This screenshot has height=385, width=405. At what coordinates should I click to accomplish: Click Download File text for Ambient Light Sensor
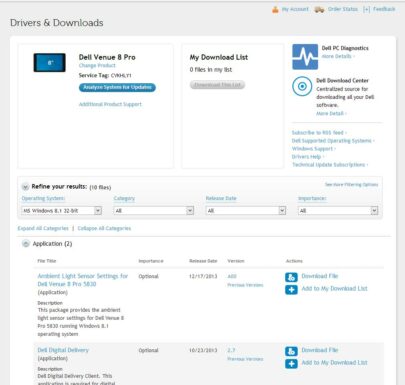(x=320, y=276)
